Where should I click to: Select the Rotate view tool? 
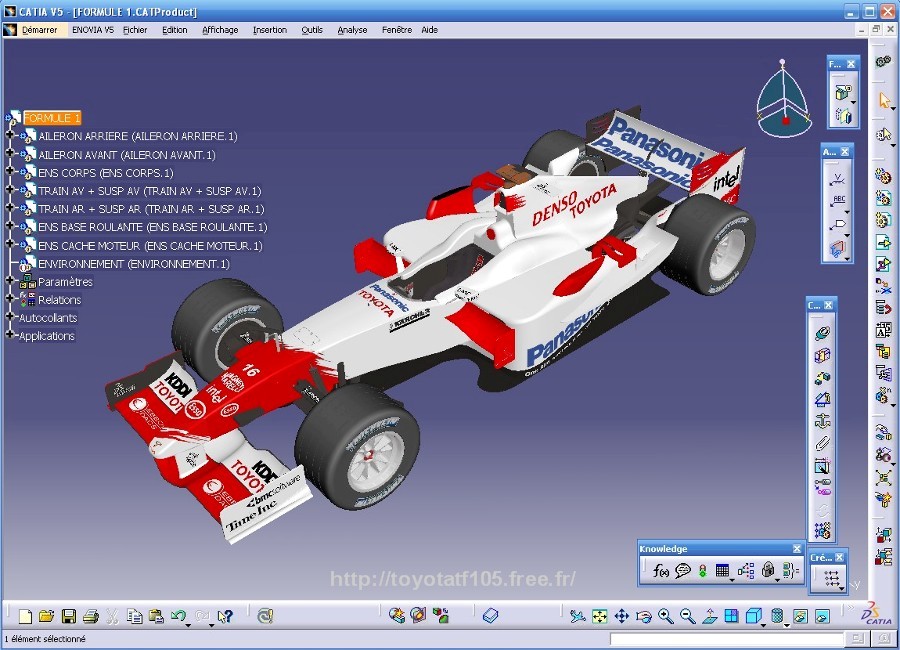(x=643, y=616)
